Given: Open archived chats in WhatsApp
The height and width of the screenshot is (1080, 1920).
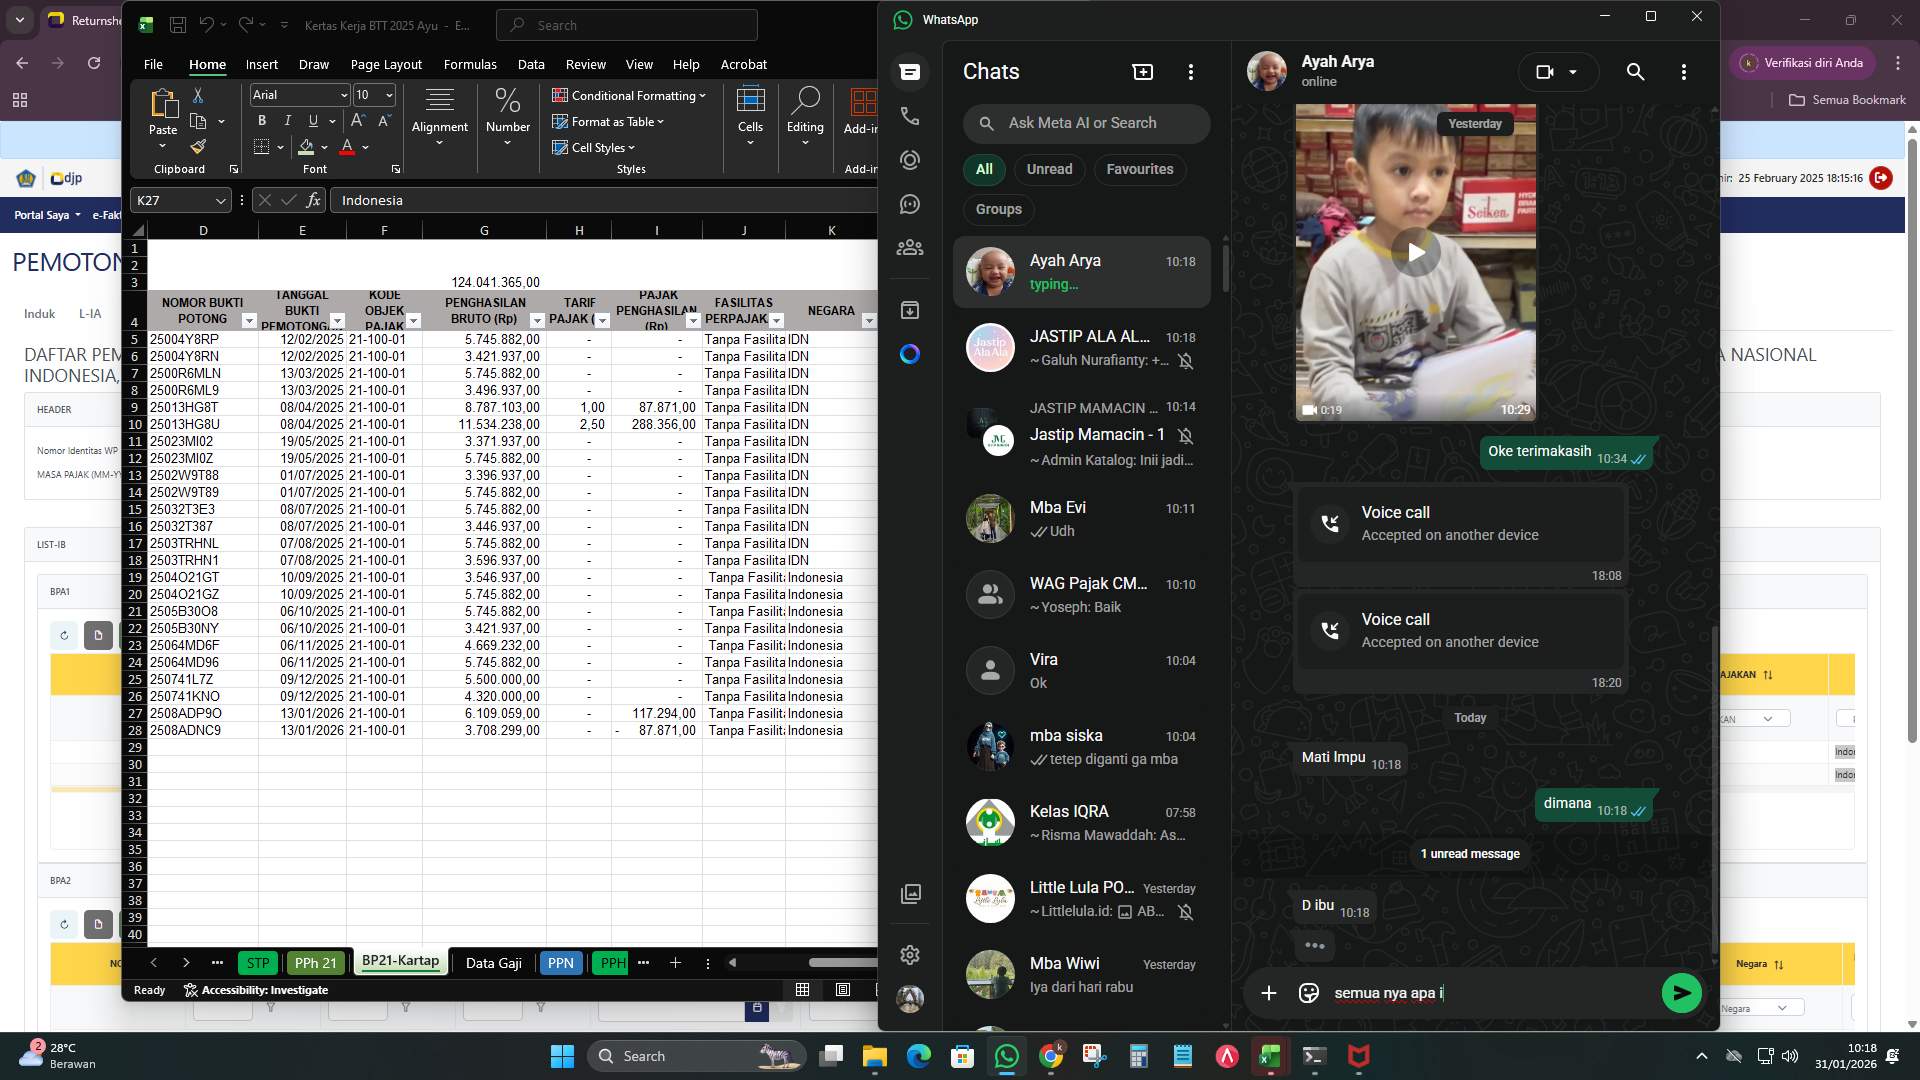Looking at the screenshot, I should [x=910, y=310].
